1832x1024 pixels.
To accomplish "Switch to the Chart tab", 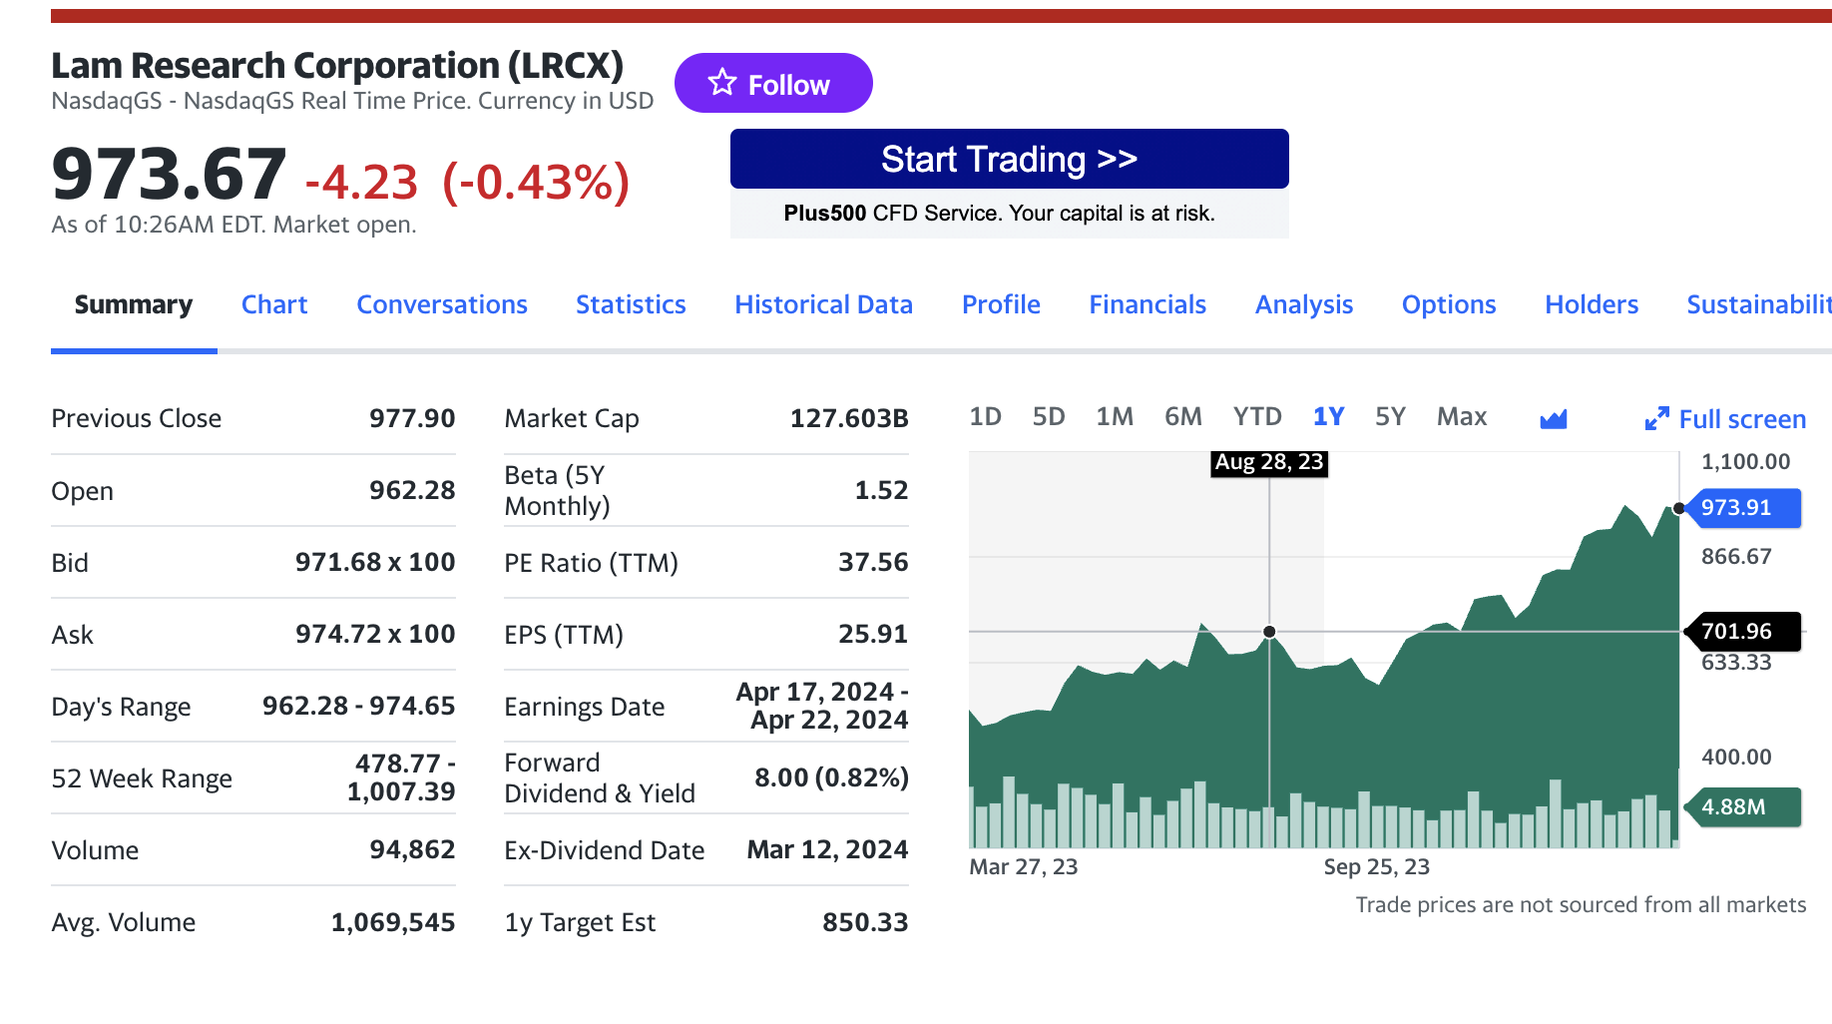I will [x=274, y=305].
